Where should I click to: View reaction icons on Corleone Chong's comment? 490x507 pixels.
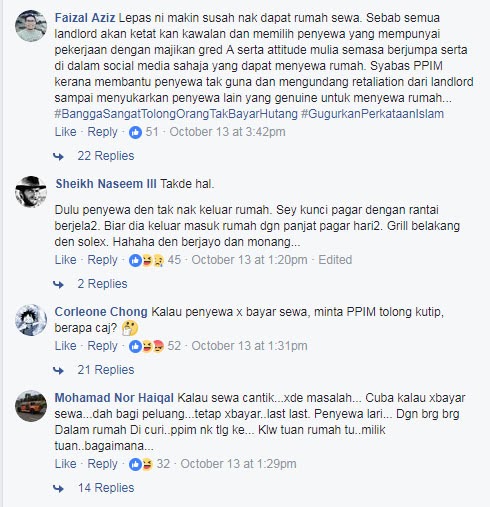[x=147, y=346]
